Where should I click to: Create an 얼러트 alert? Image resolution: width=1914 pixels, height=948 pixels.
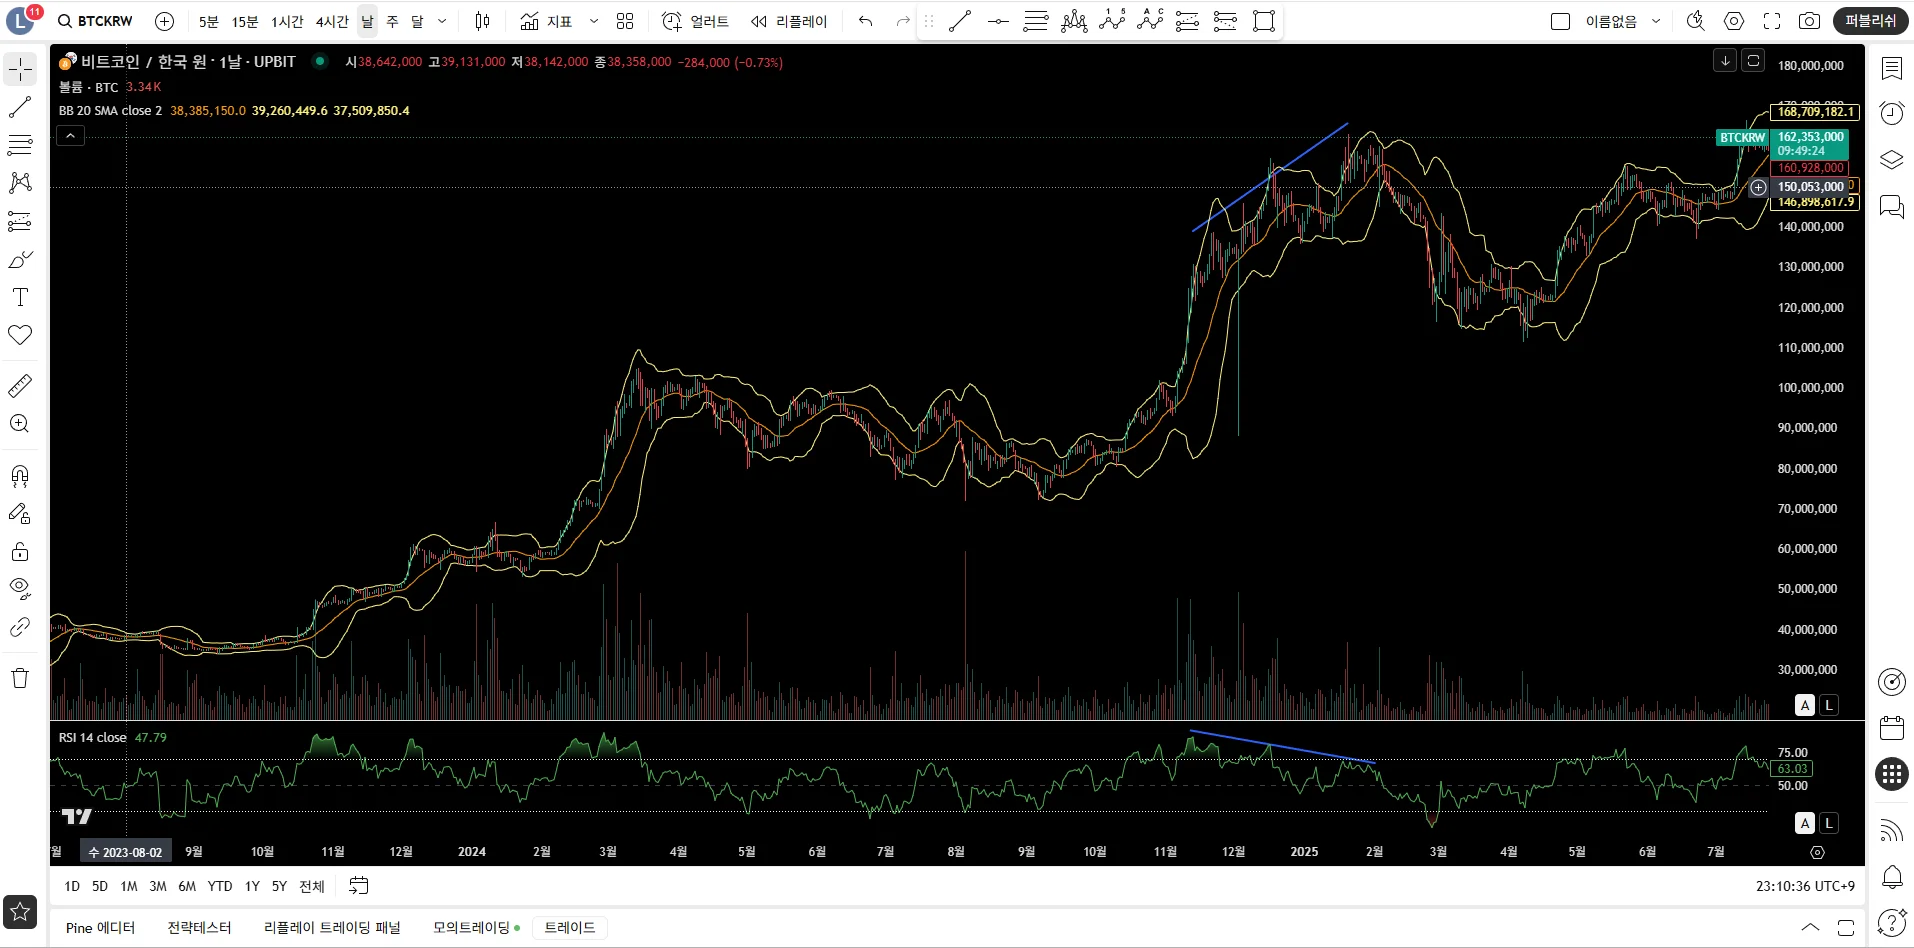point(696,21)
